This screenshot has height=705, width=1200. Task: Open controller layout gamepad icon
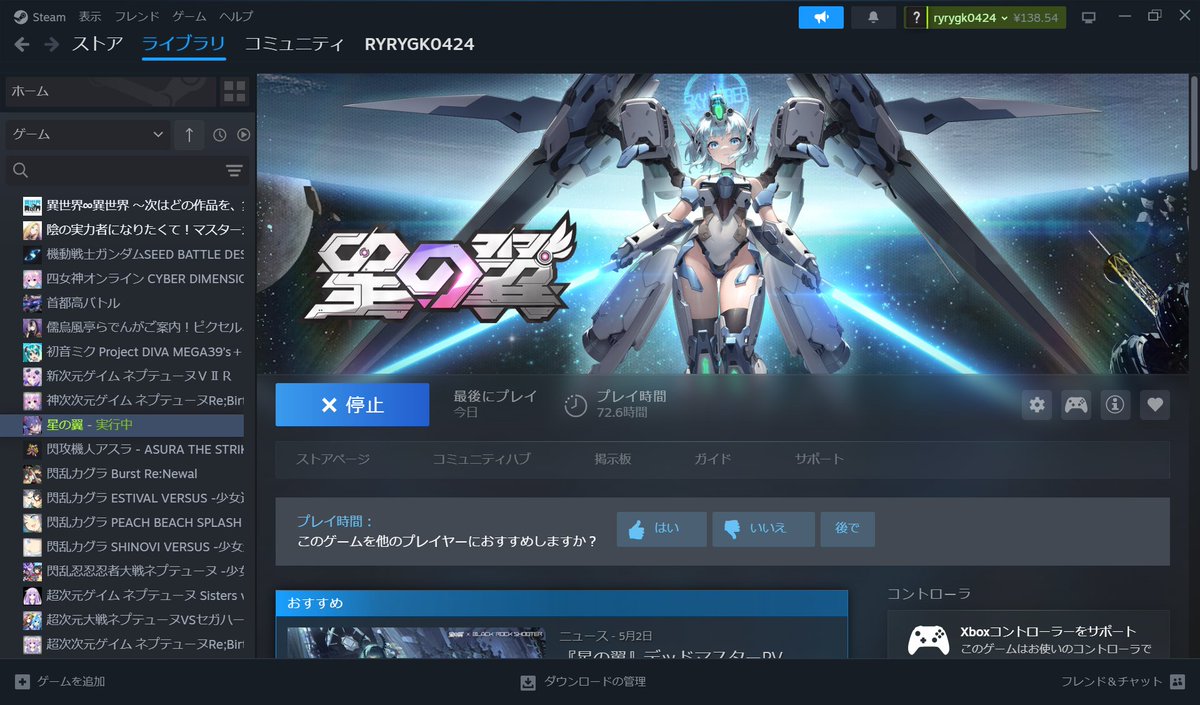[1076, 405]
